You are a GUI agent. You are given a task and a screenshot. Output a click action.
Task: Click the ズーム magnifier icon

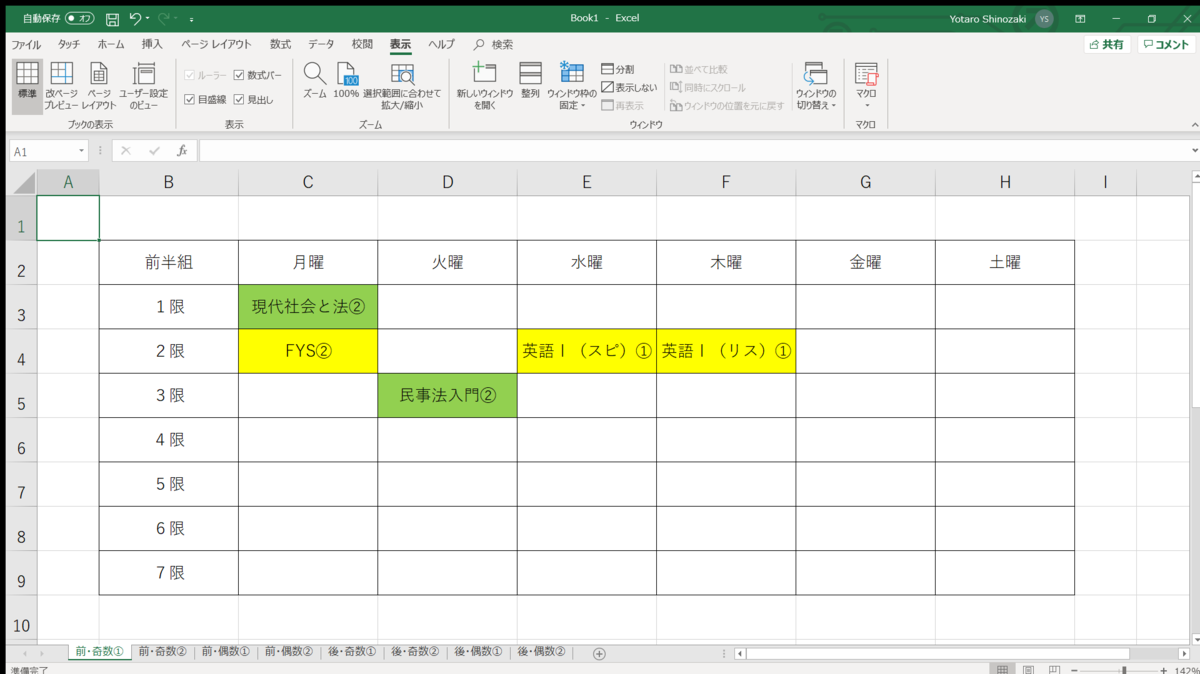pyautogui.click(x=314, y=74)
